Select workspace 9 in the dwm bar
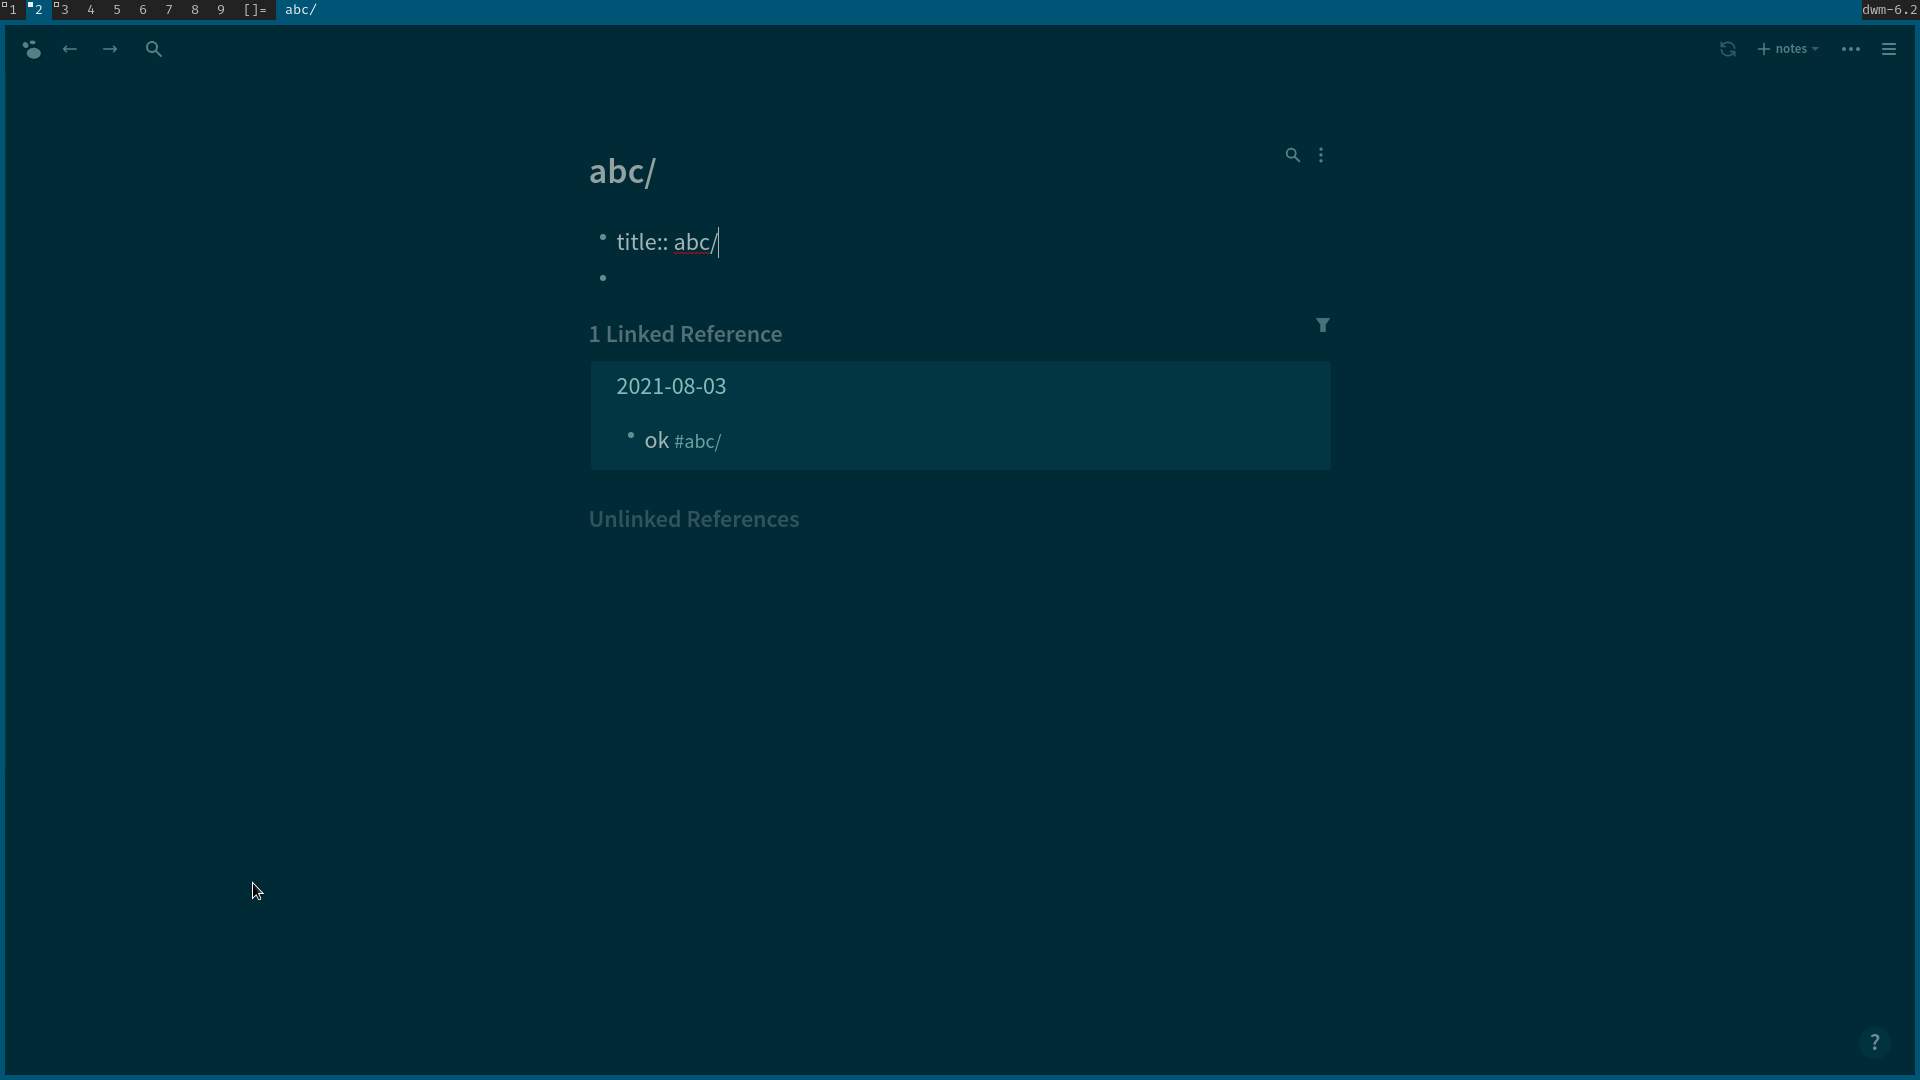 point(221,9)
